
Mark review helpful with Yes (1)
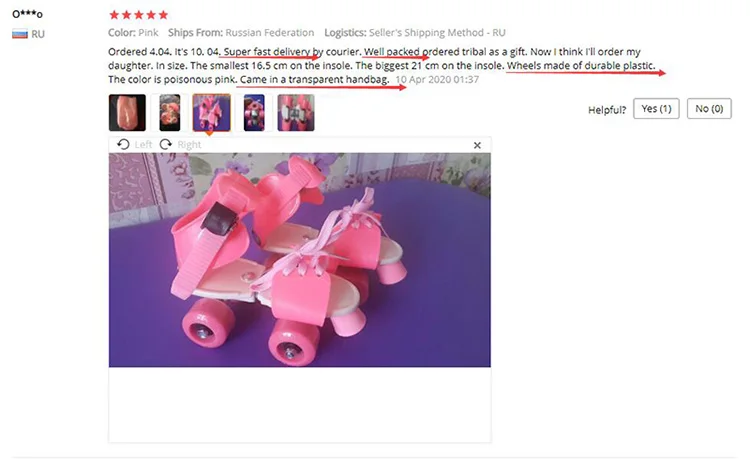pyautogui.click(x=656, y=109)
